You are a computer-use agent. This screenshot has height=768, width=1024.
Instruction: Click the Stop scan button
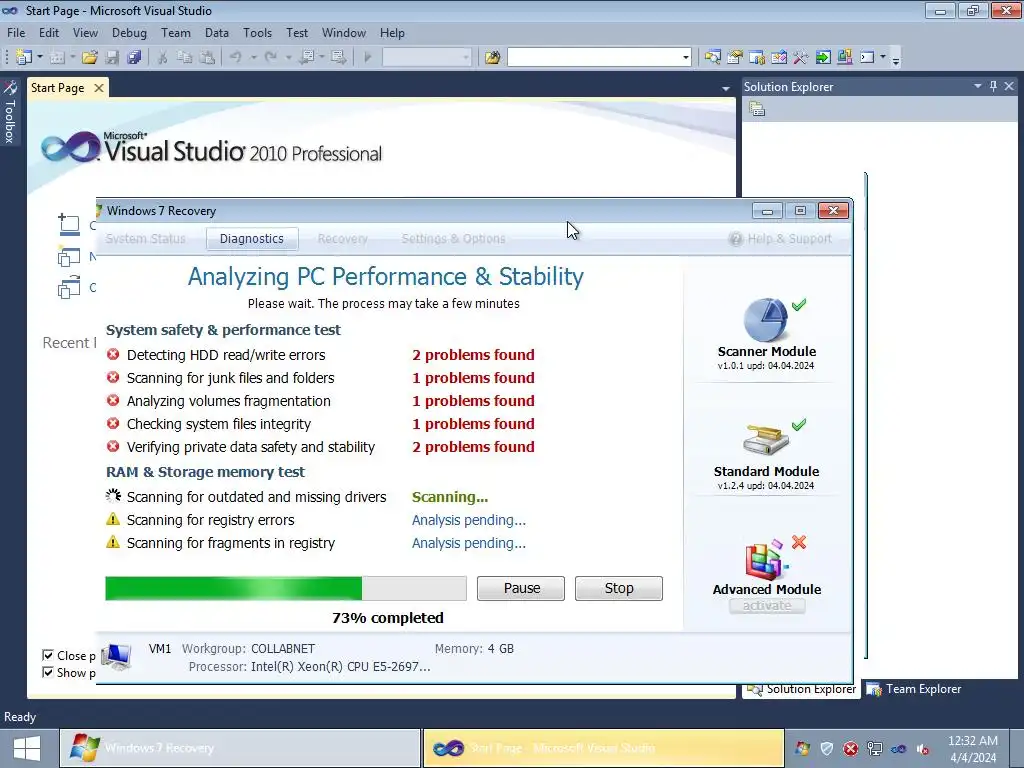point(619,588)
